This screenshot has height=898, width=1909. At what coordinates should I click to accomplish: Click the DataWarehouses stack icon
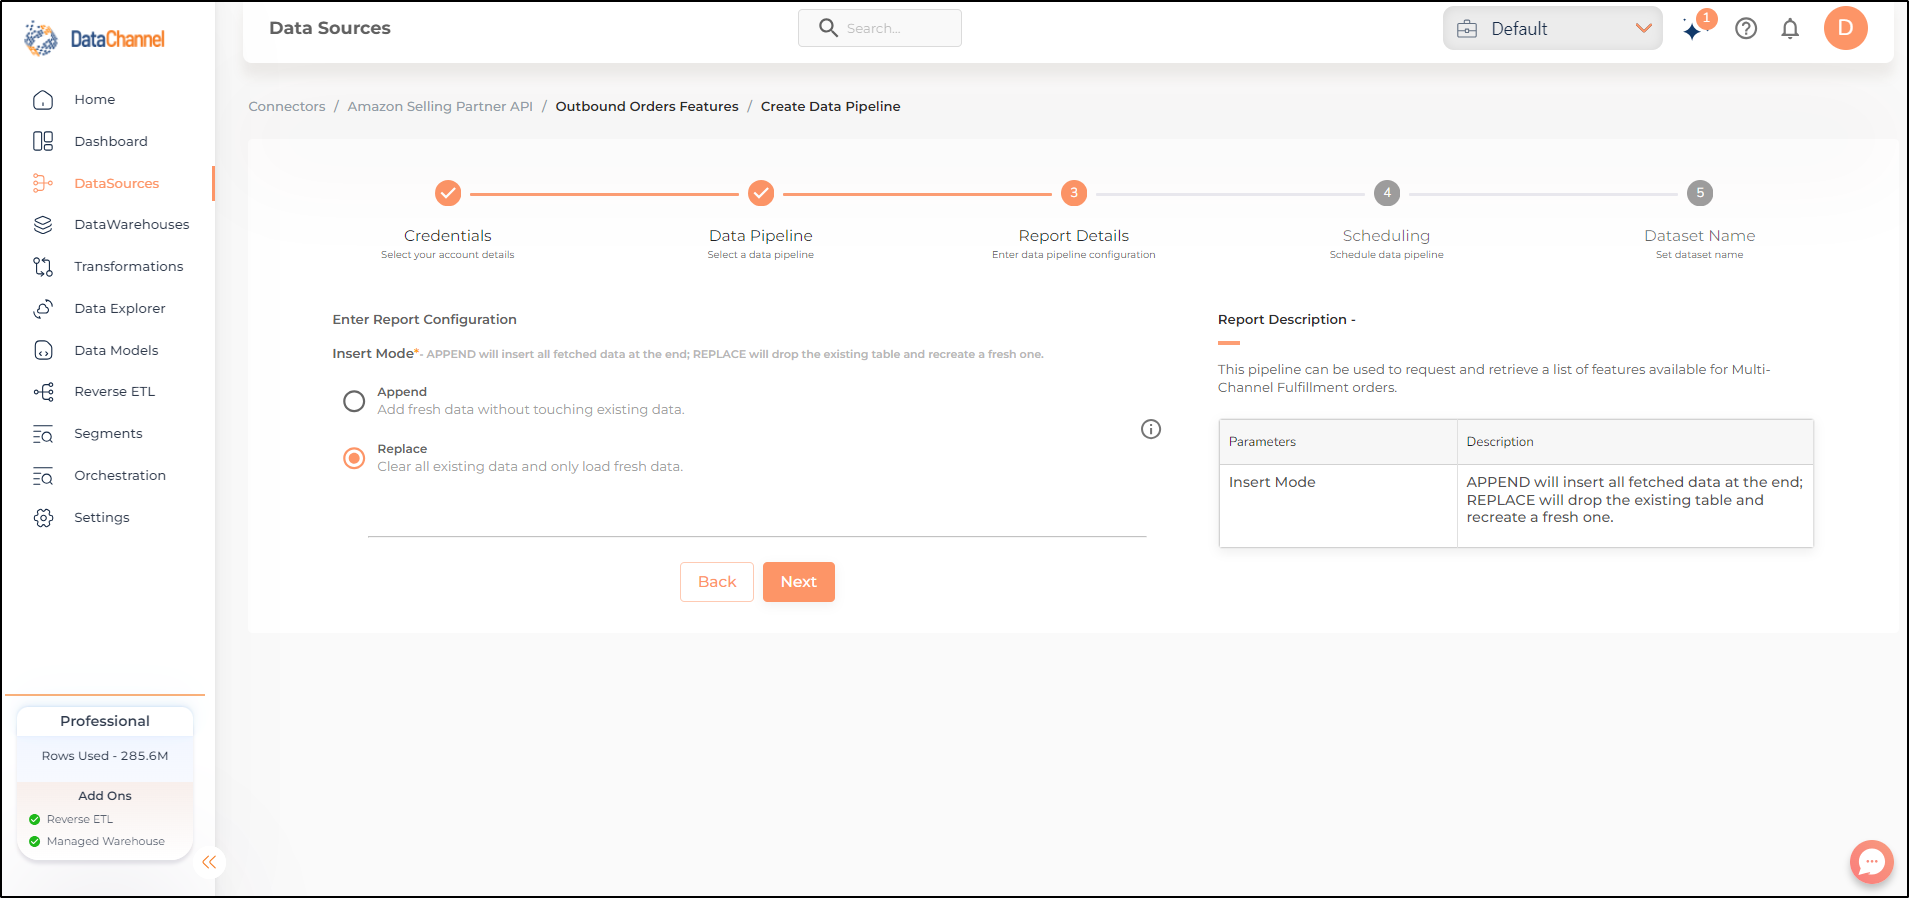pyautogui.click(x=43, y=225)
